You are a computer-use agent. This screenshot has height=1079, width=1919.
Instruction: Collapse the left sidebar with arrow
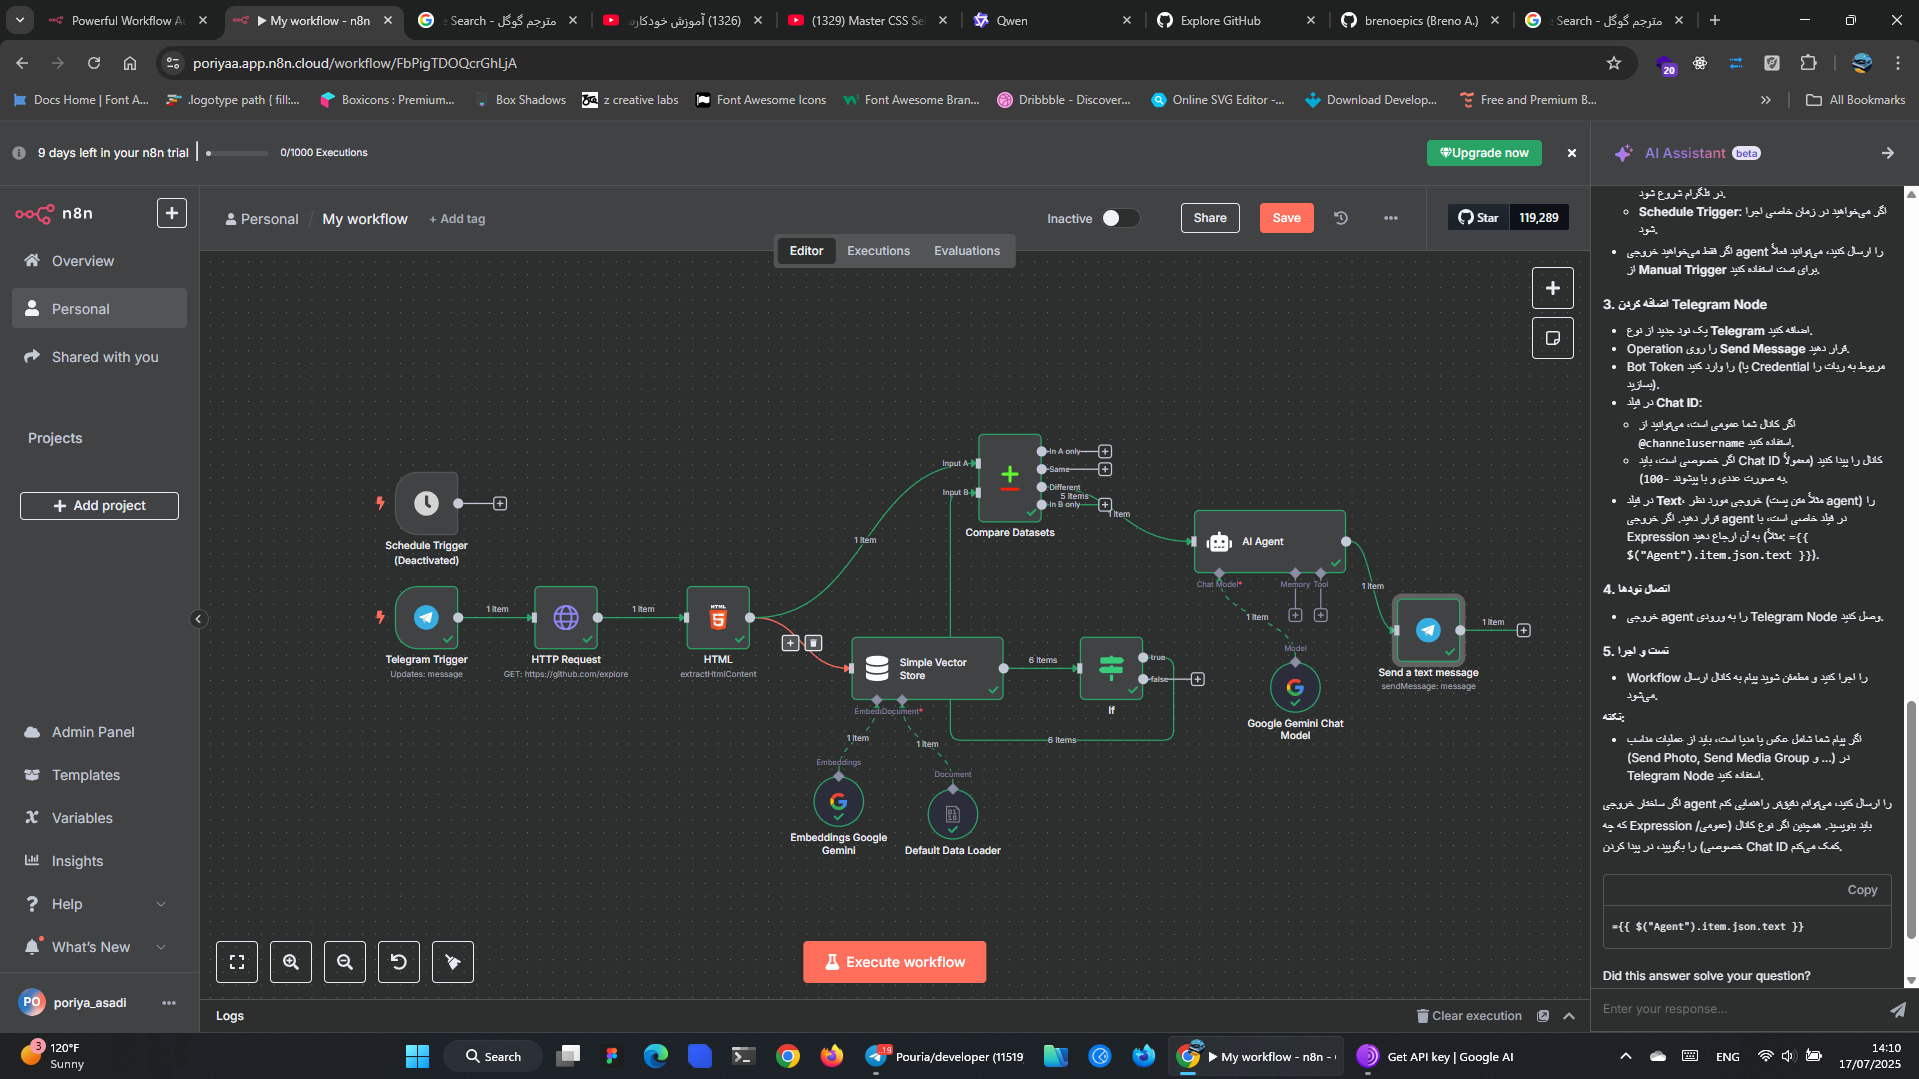198,619
